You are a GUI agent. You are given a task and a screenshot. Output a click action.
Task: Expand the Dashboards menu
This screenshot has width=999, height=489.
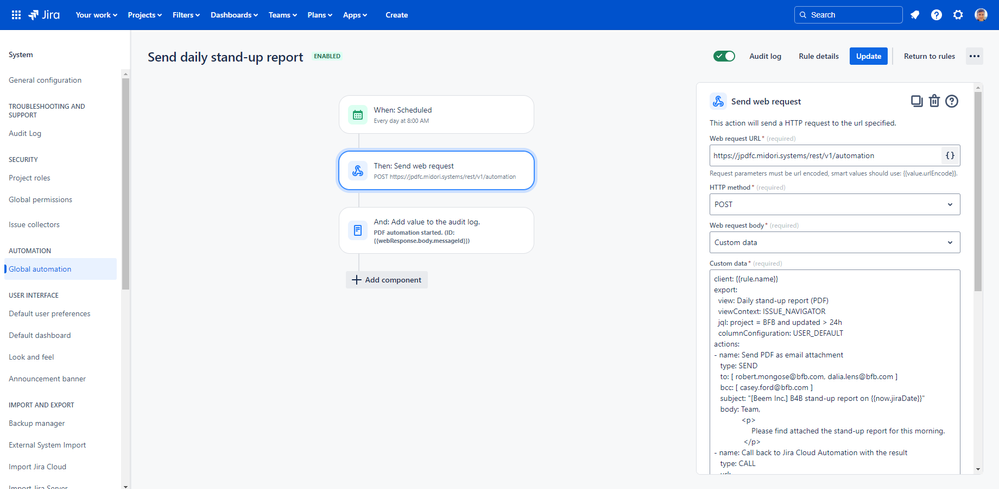[x=234, y=15]
